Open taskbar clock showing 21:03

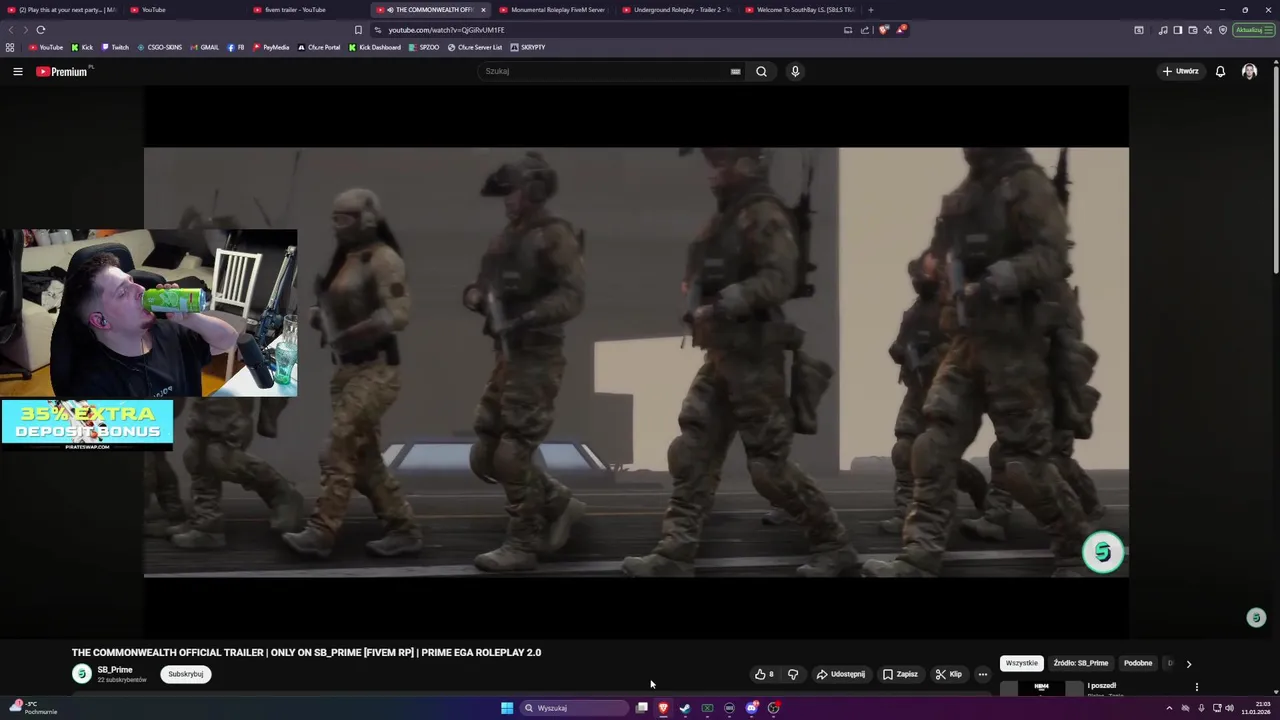point(1255,708)
